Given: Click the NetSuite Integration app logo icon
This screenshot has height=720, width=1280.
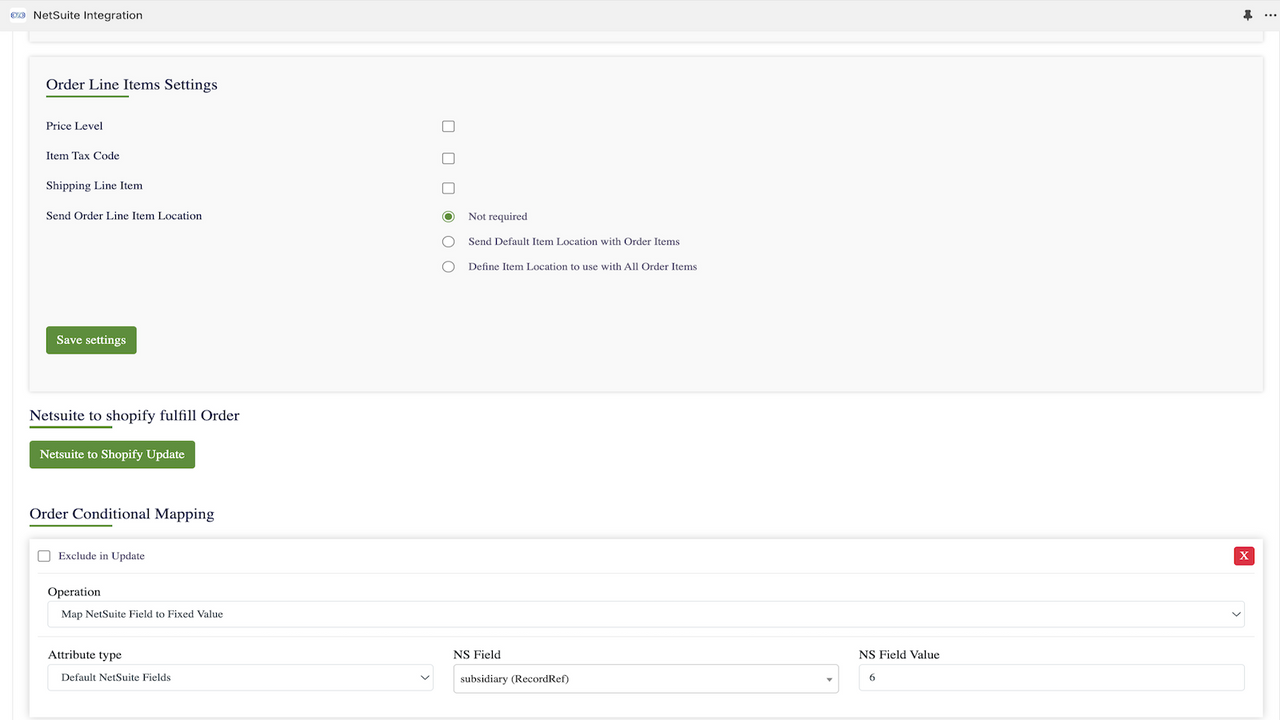Looking at the screenshot, I should pos(17,15).
